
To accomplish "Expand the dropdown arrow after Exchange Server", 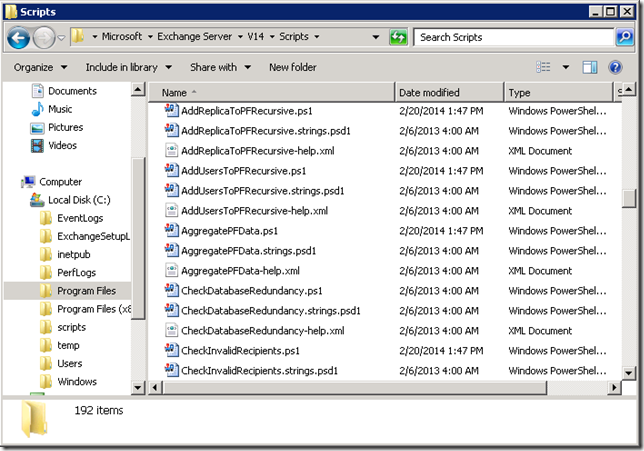I will (240, 37).
